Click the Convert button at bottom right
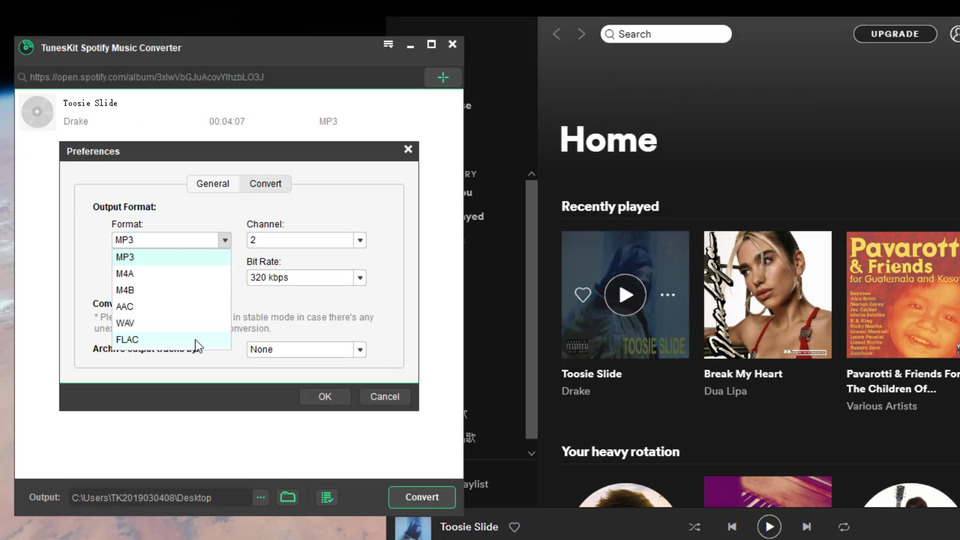 click(x=422, y=497)
